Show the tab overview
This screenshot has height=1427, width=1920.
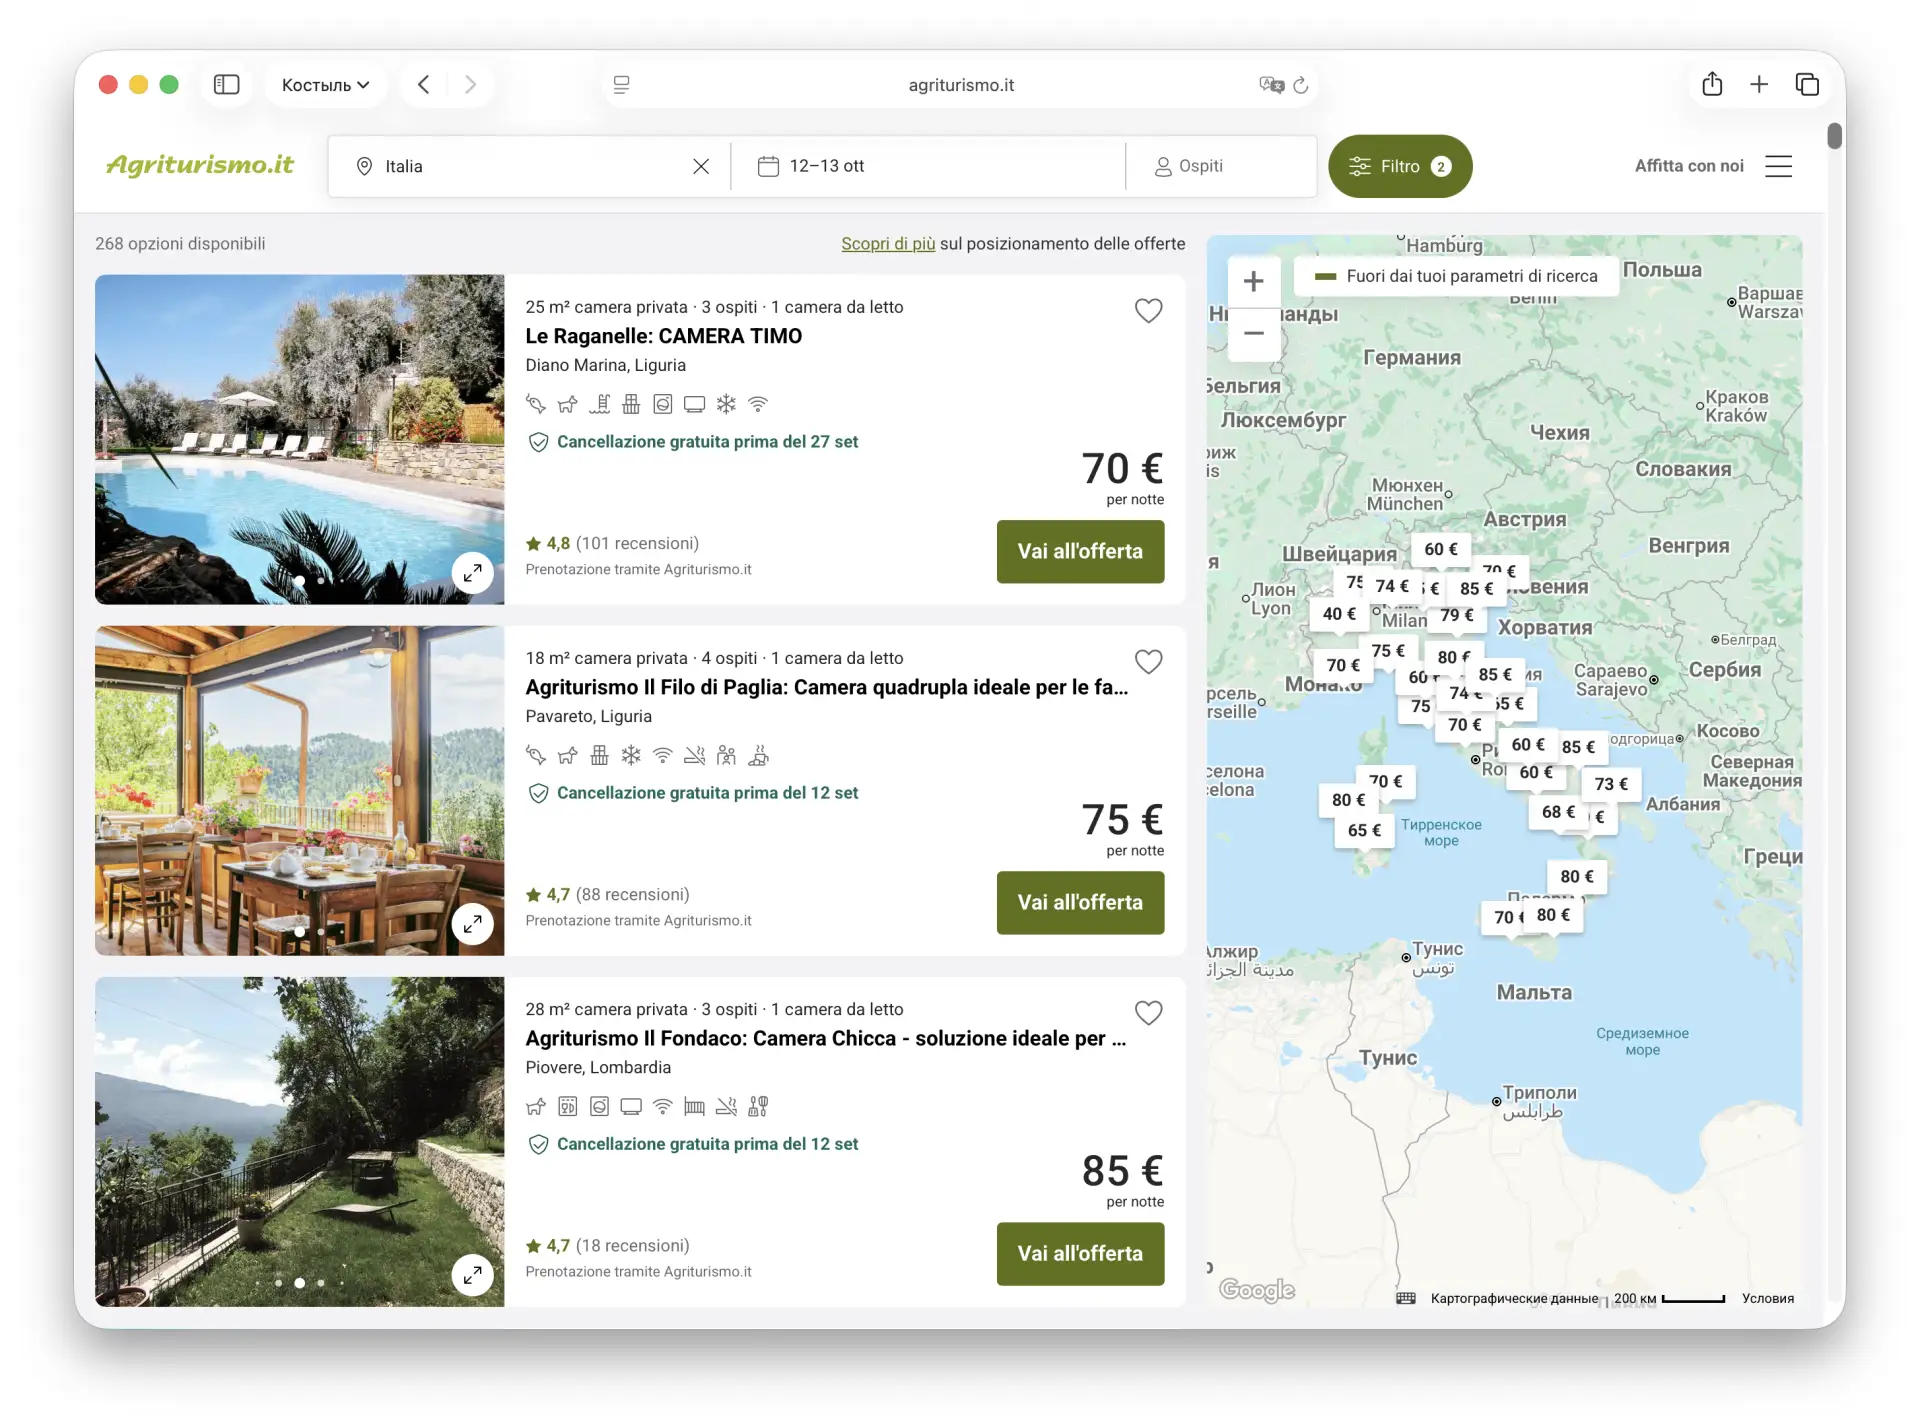pos(1807,85)
